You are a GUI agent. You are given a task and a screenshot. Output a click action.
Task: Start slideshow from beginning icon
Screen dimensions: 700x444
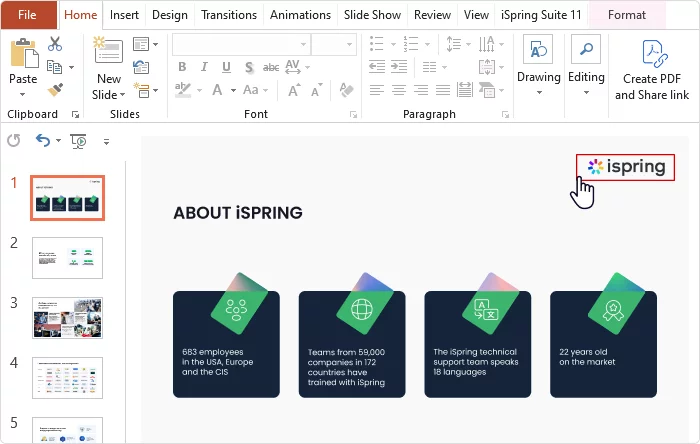[79, 141]
